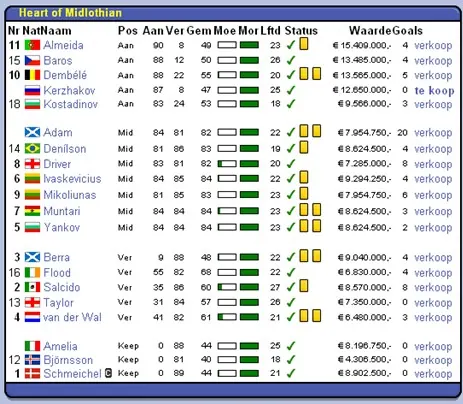
Task: Click verkoop link in Muntari's row
Action: pos(433,211)
